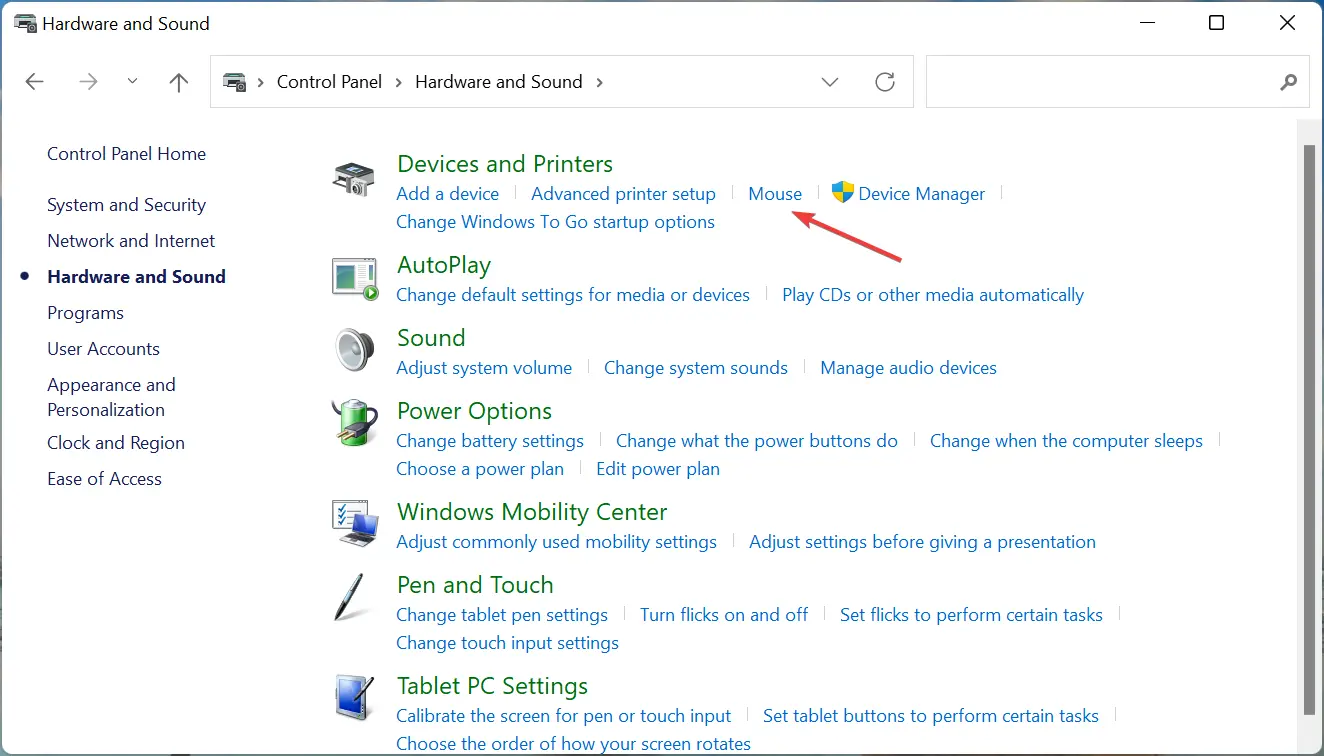Viewport: 1324px width, 756px height.
Task: Click the Control Panel search box
Action: pos(1100,82)
